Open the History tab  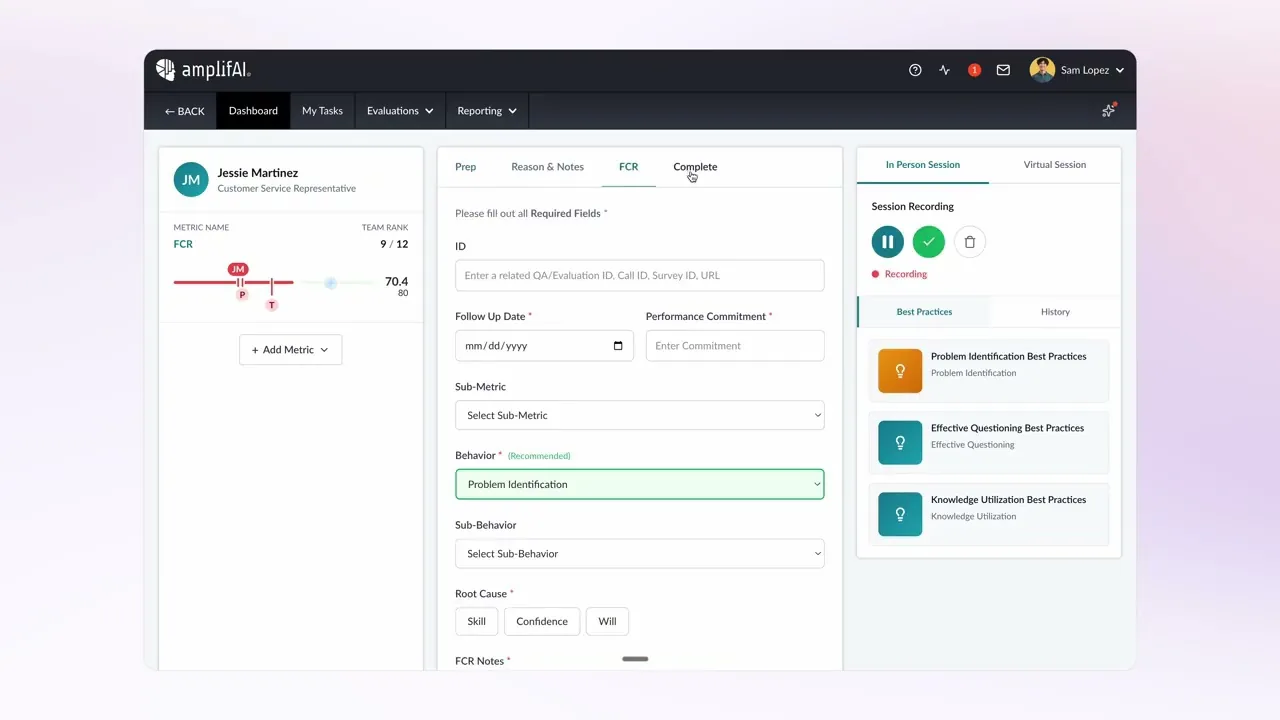1055,312
